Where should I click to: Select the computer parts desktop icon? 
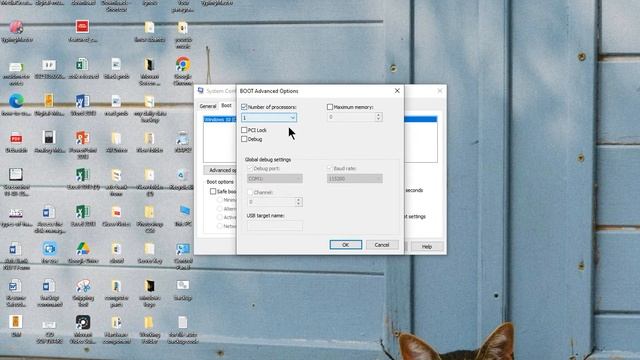[x=116, y=286]
